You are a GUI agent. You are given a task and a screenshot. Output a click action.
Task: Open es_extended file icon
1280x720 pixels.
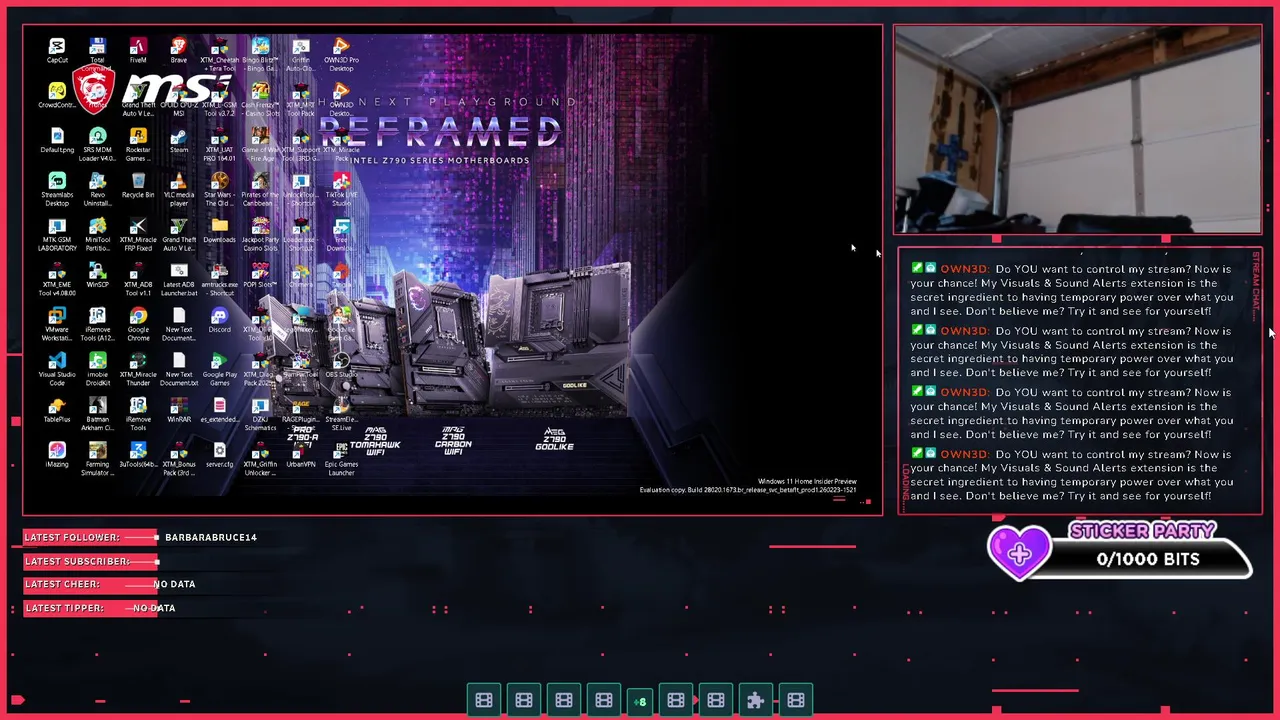click(219, 411)
